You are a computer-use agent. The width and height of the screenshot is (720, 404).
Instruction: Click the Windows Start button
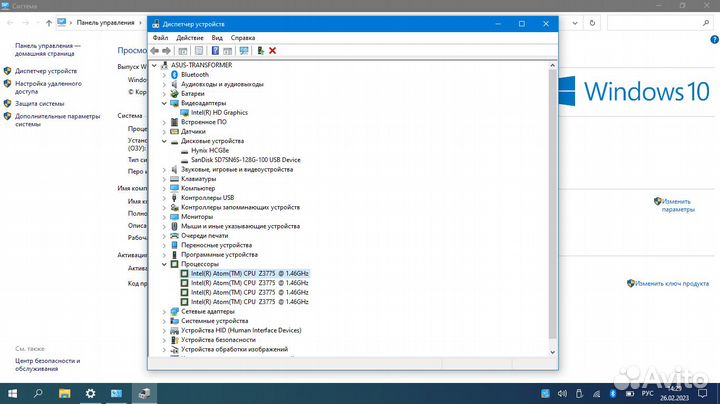[12, 392]
